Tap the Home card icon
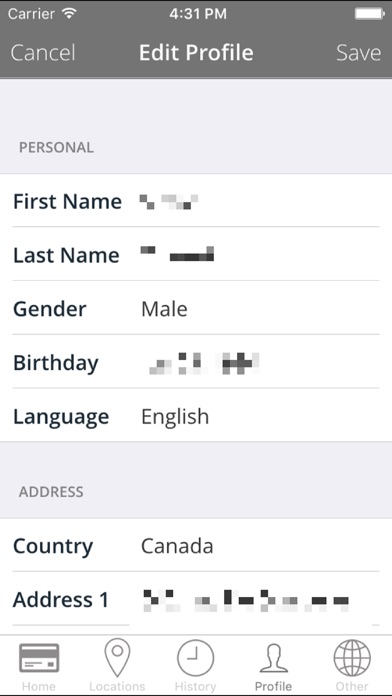Viewport: 392px width, 696px height. (39, 657)
